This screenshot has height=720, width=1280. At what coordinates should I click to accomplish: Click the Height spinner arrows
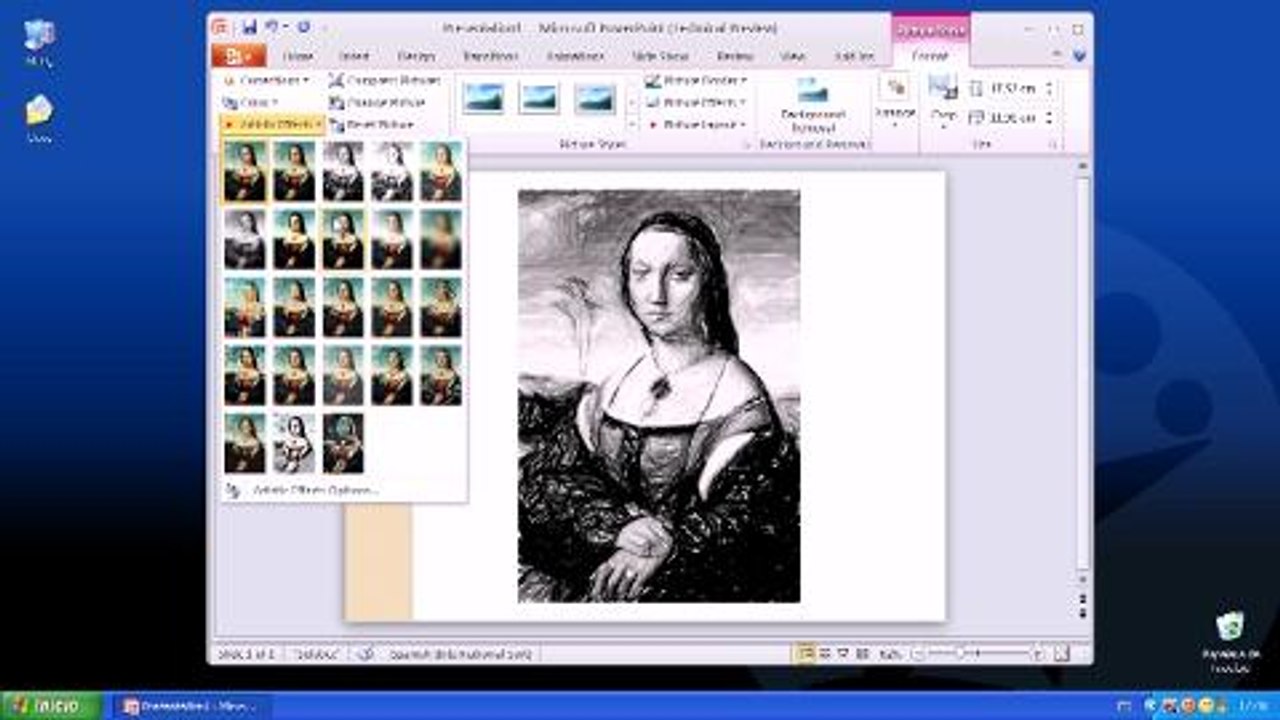1049,89
